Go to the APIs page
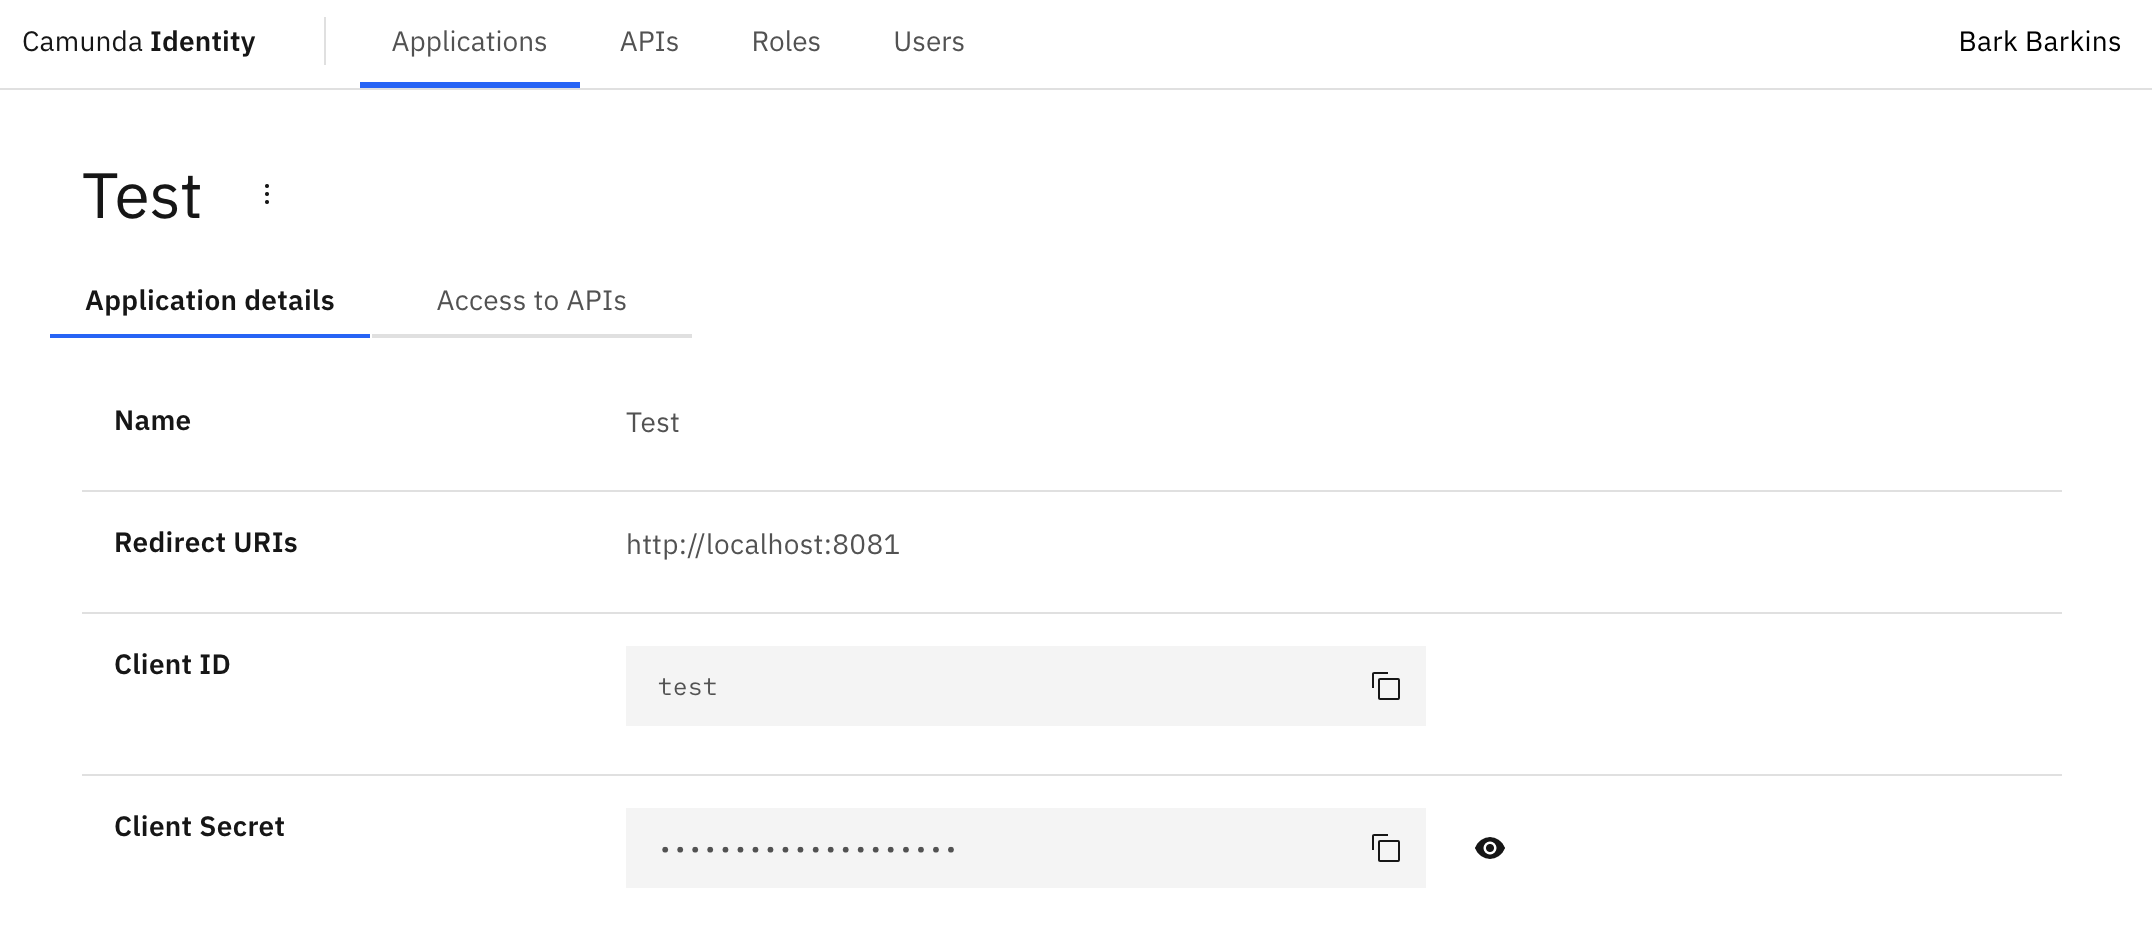Image resolution: width=2152 pixels, height=935 pixels. (650, 42)
